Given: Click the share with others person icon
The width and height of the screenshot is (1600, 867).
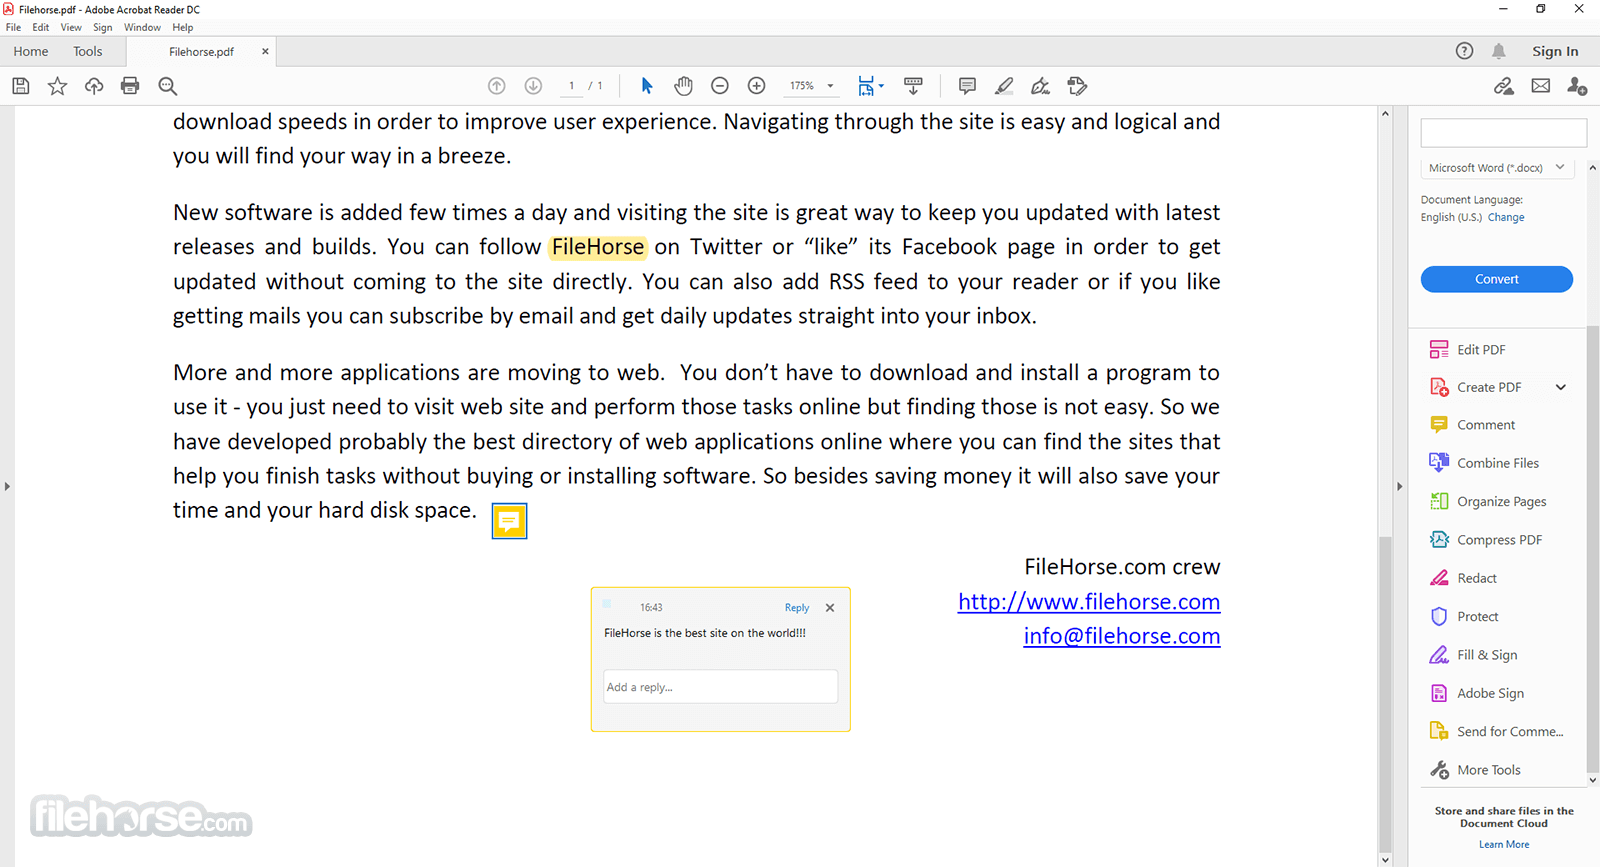Looking at the screenshot, I should [x=1577, y=86].
